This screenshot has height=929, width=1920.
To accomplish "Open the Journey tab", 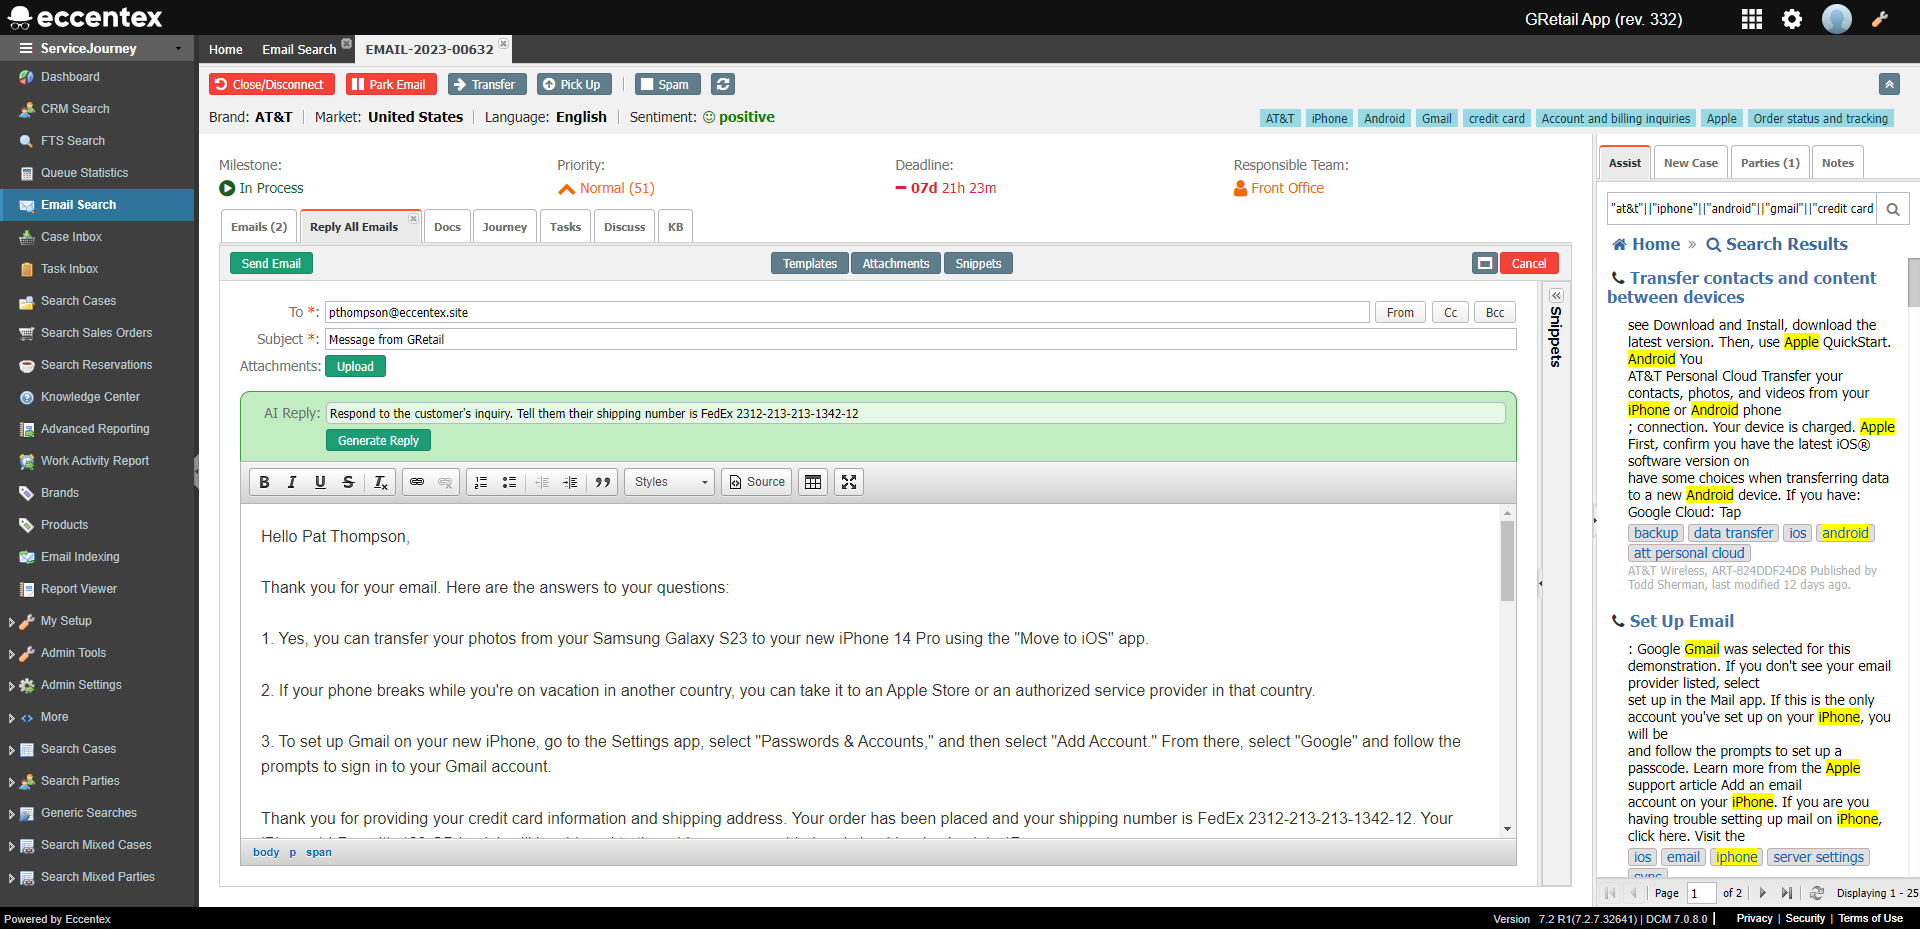I will point(504,227).
